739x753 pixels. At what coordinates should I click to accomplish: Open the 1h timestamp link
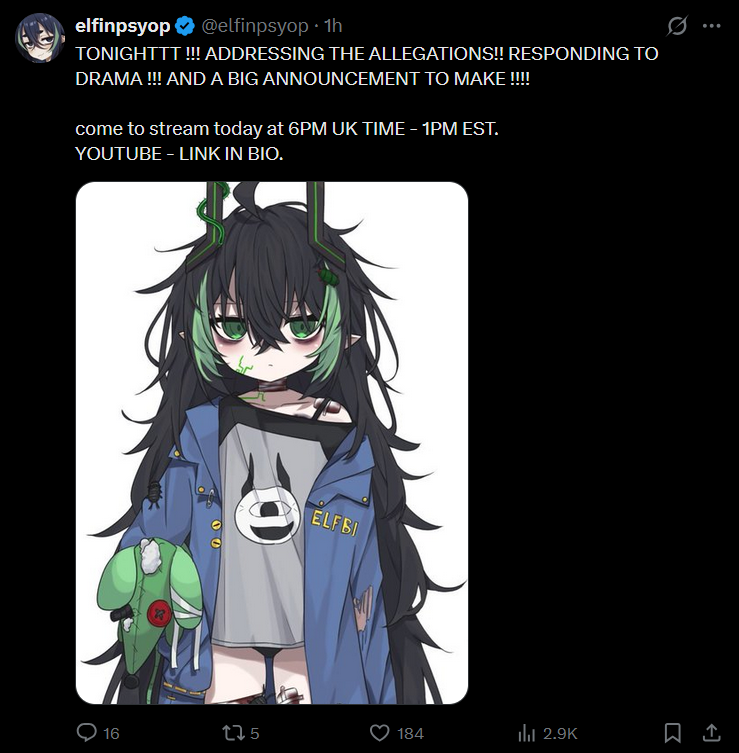(333, 26)
